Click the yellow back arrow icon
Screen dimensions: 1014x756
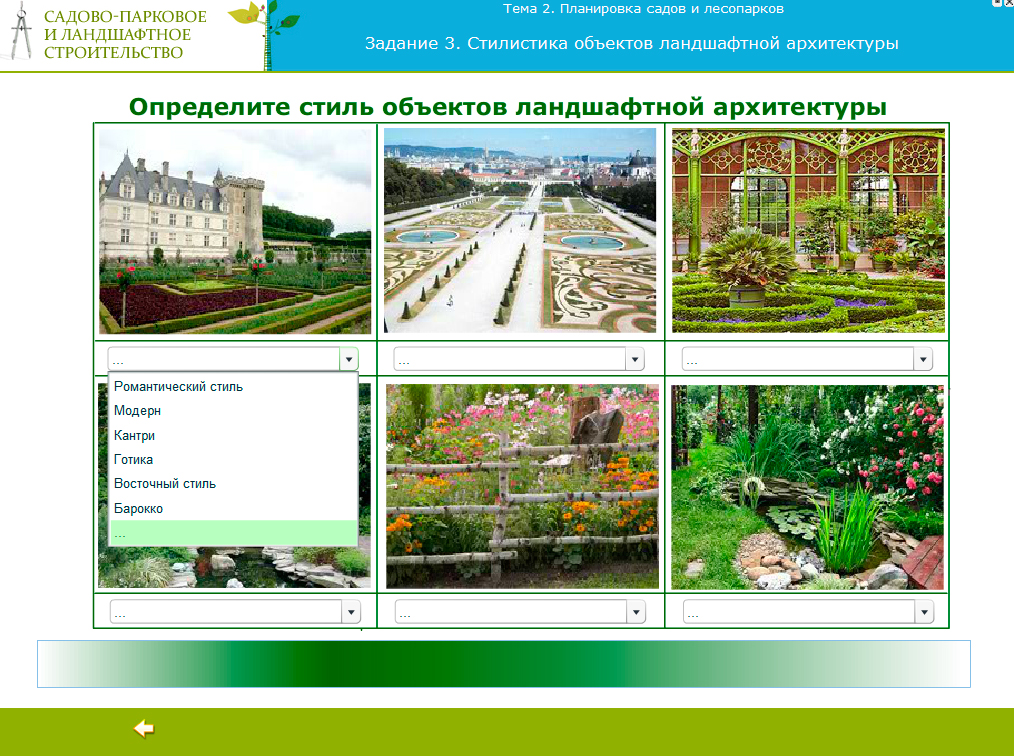pyautogui.click(x=144, y=729)
